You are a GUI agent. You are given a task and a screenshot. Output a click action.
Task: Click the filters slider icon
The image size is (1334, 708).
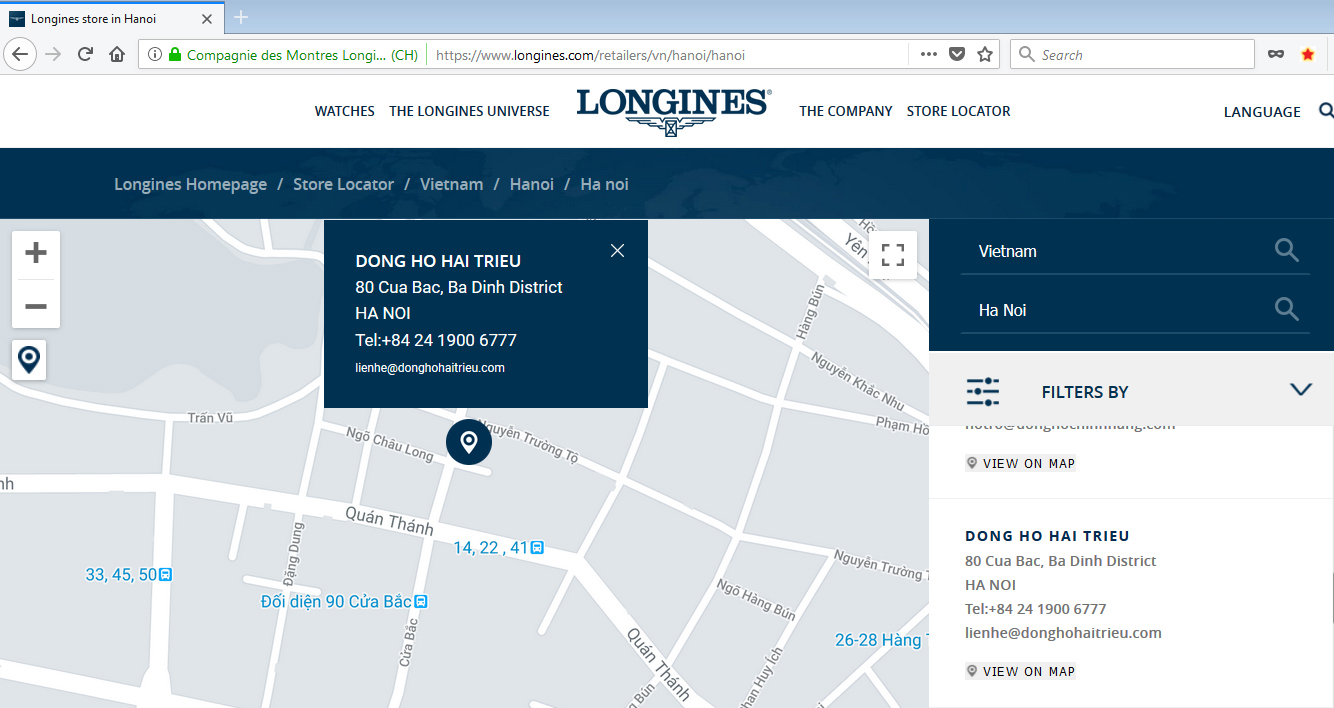tap(983, 391)
